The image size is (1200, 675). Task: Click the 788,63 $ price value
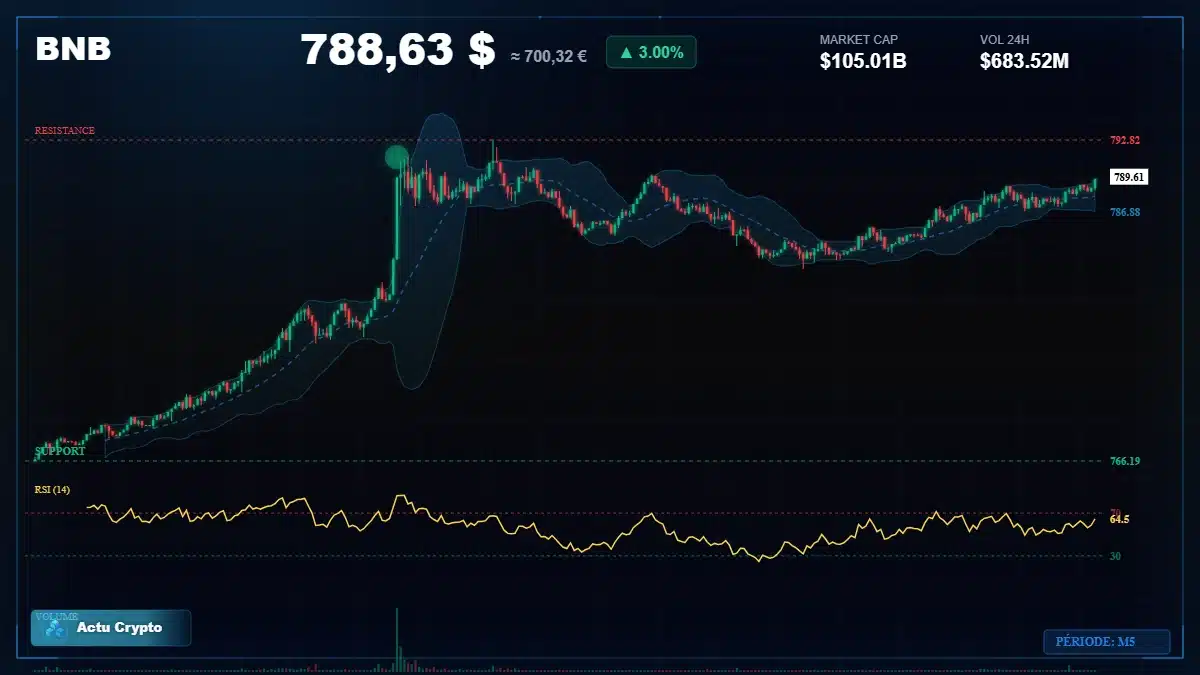tap(398, 50)
